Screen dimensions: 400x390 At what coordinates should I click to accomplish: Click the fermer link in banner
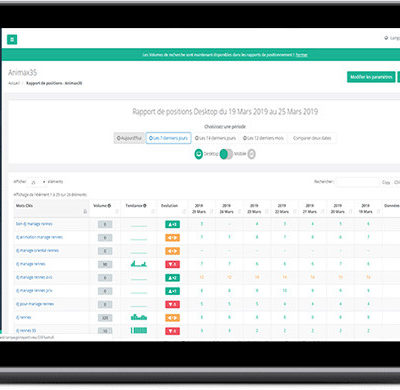tap(302, 55)
